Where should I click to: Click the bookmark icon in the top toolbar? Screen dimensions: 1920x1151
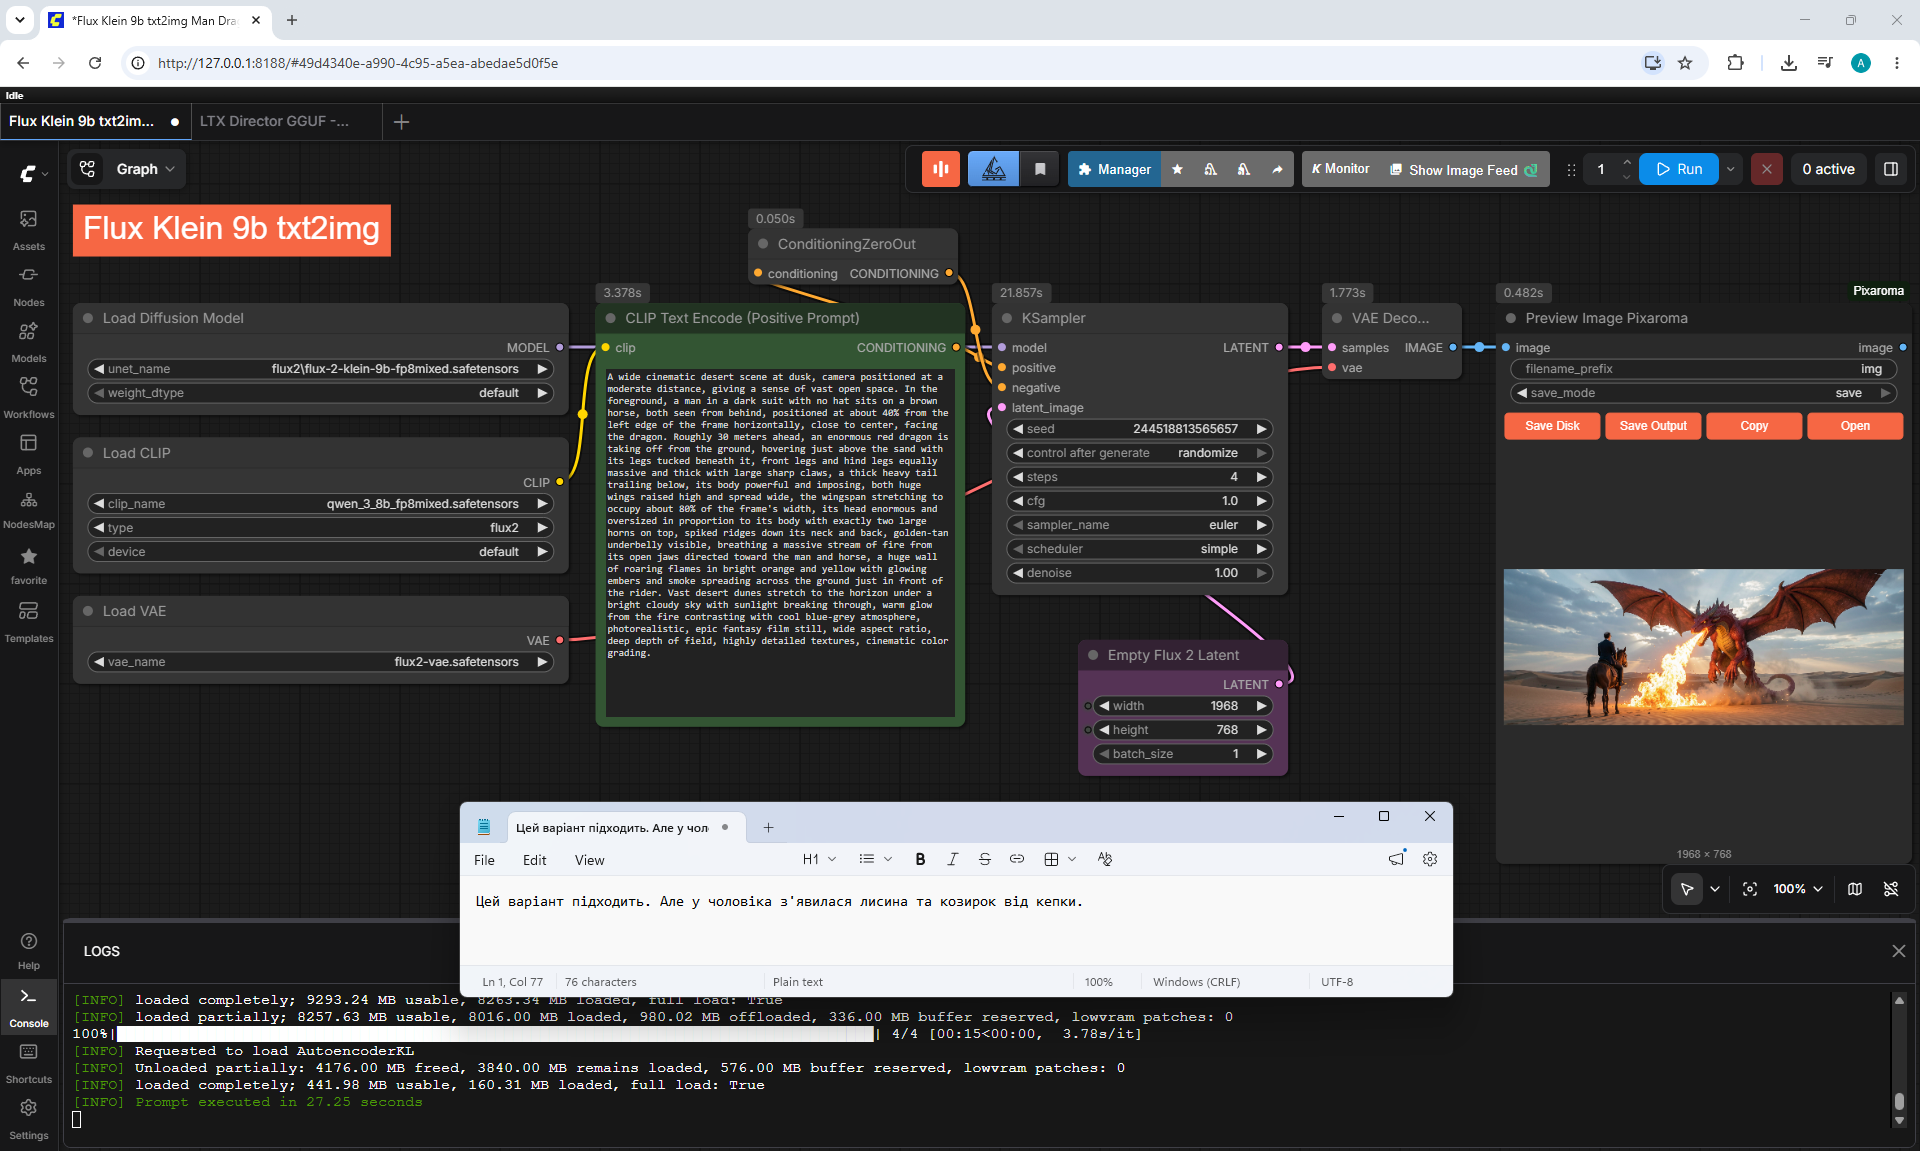(x=1040, y=169)
